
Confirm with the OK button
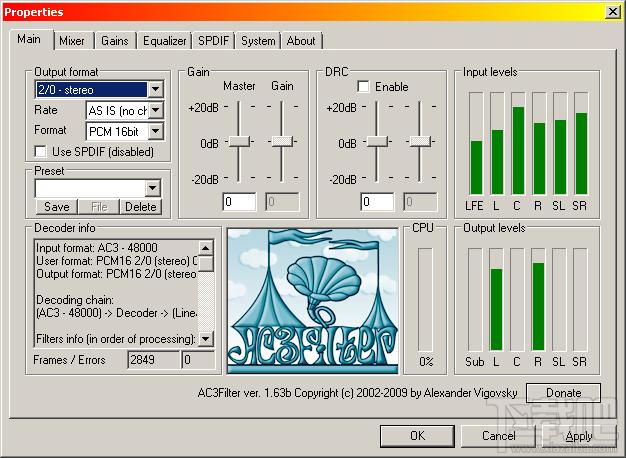point(417,436)
